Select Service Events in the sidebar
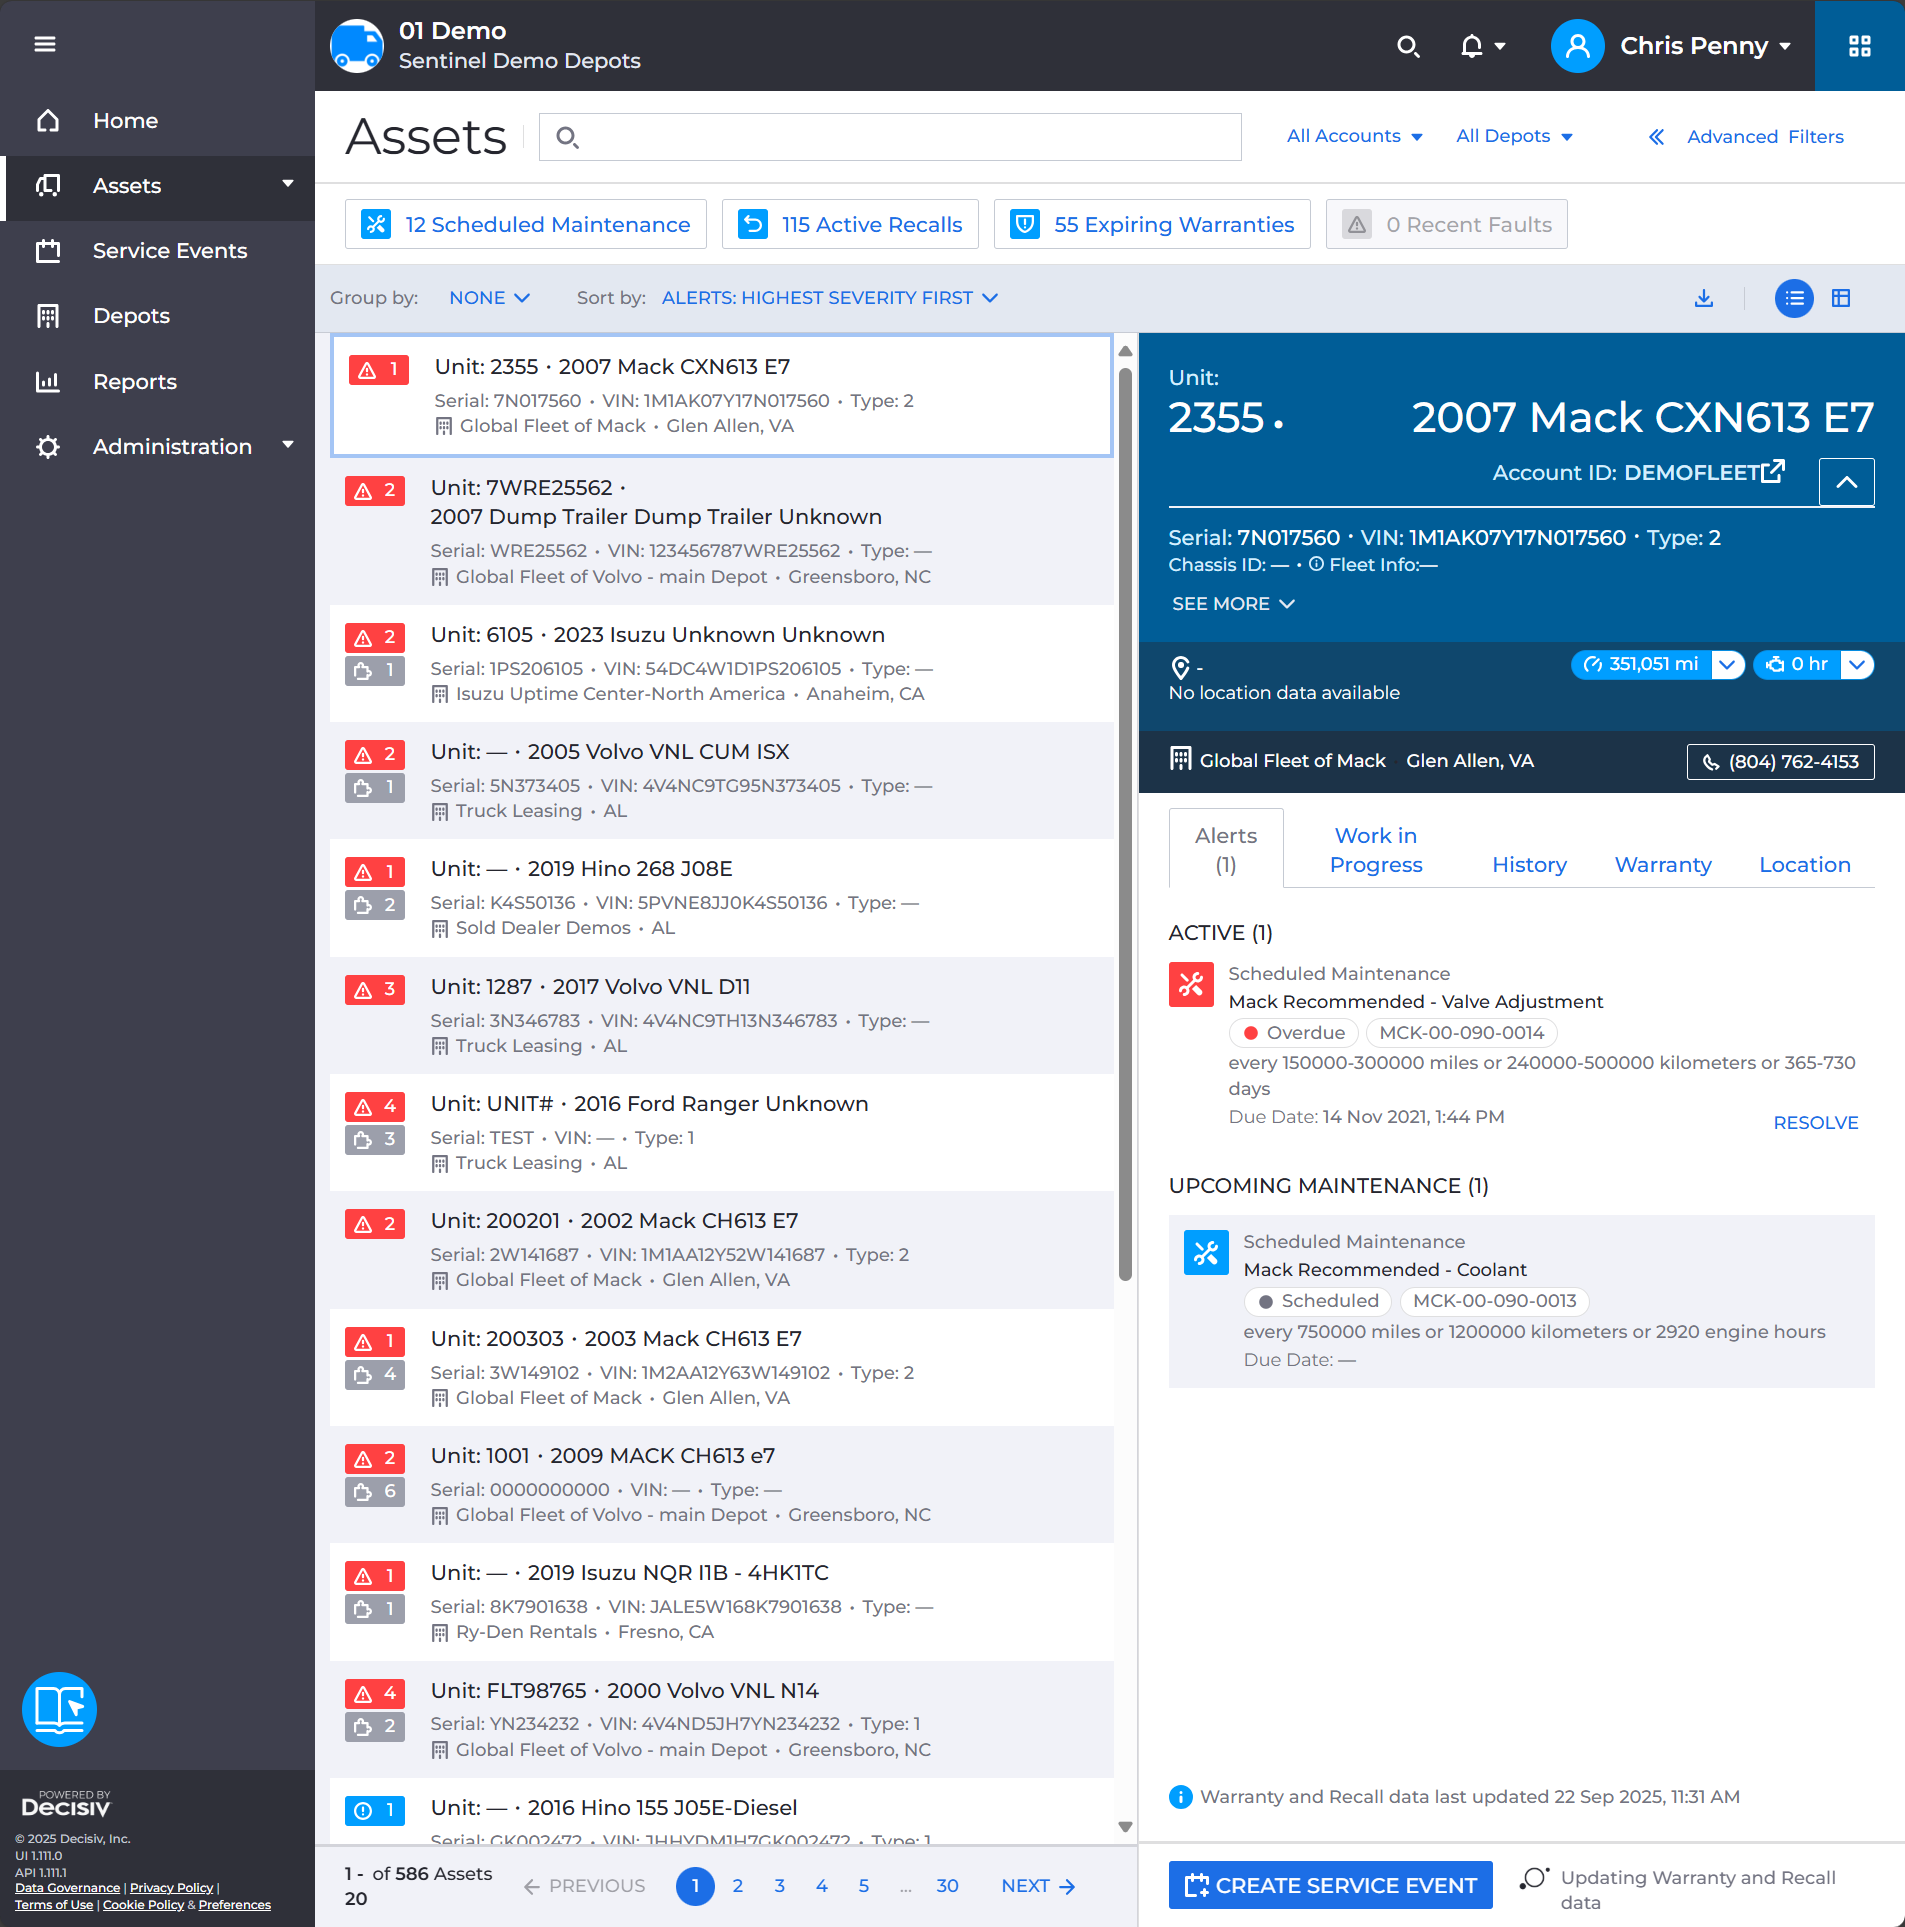 tap(169, 250)
